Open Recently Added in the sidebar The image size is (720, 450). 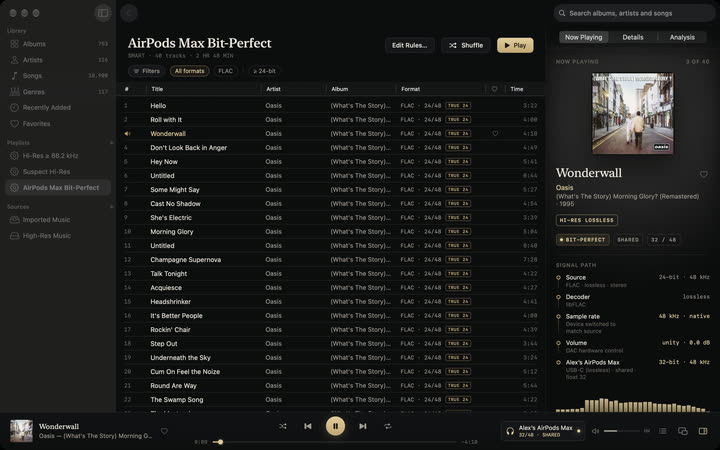coord(58,107)
